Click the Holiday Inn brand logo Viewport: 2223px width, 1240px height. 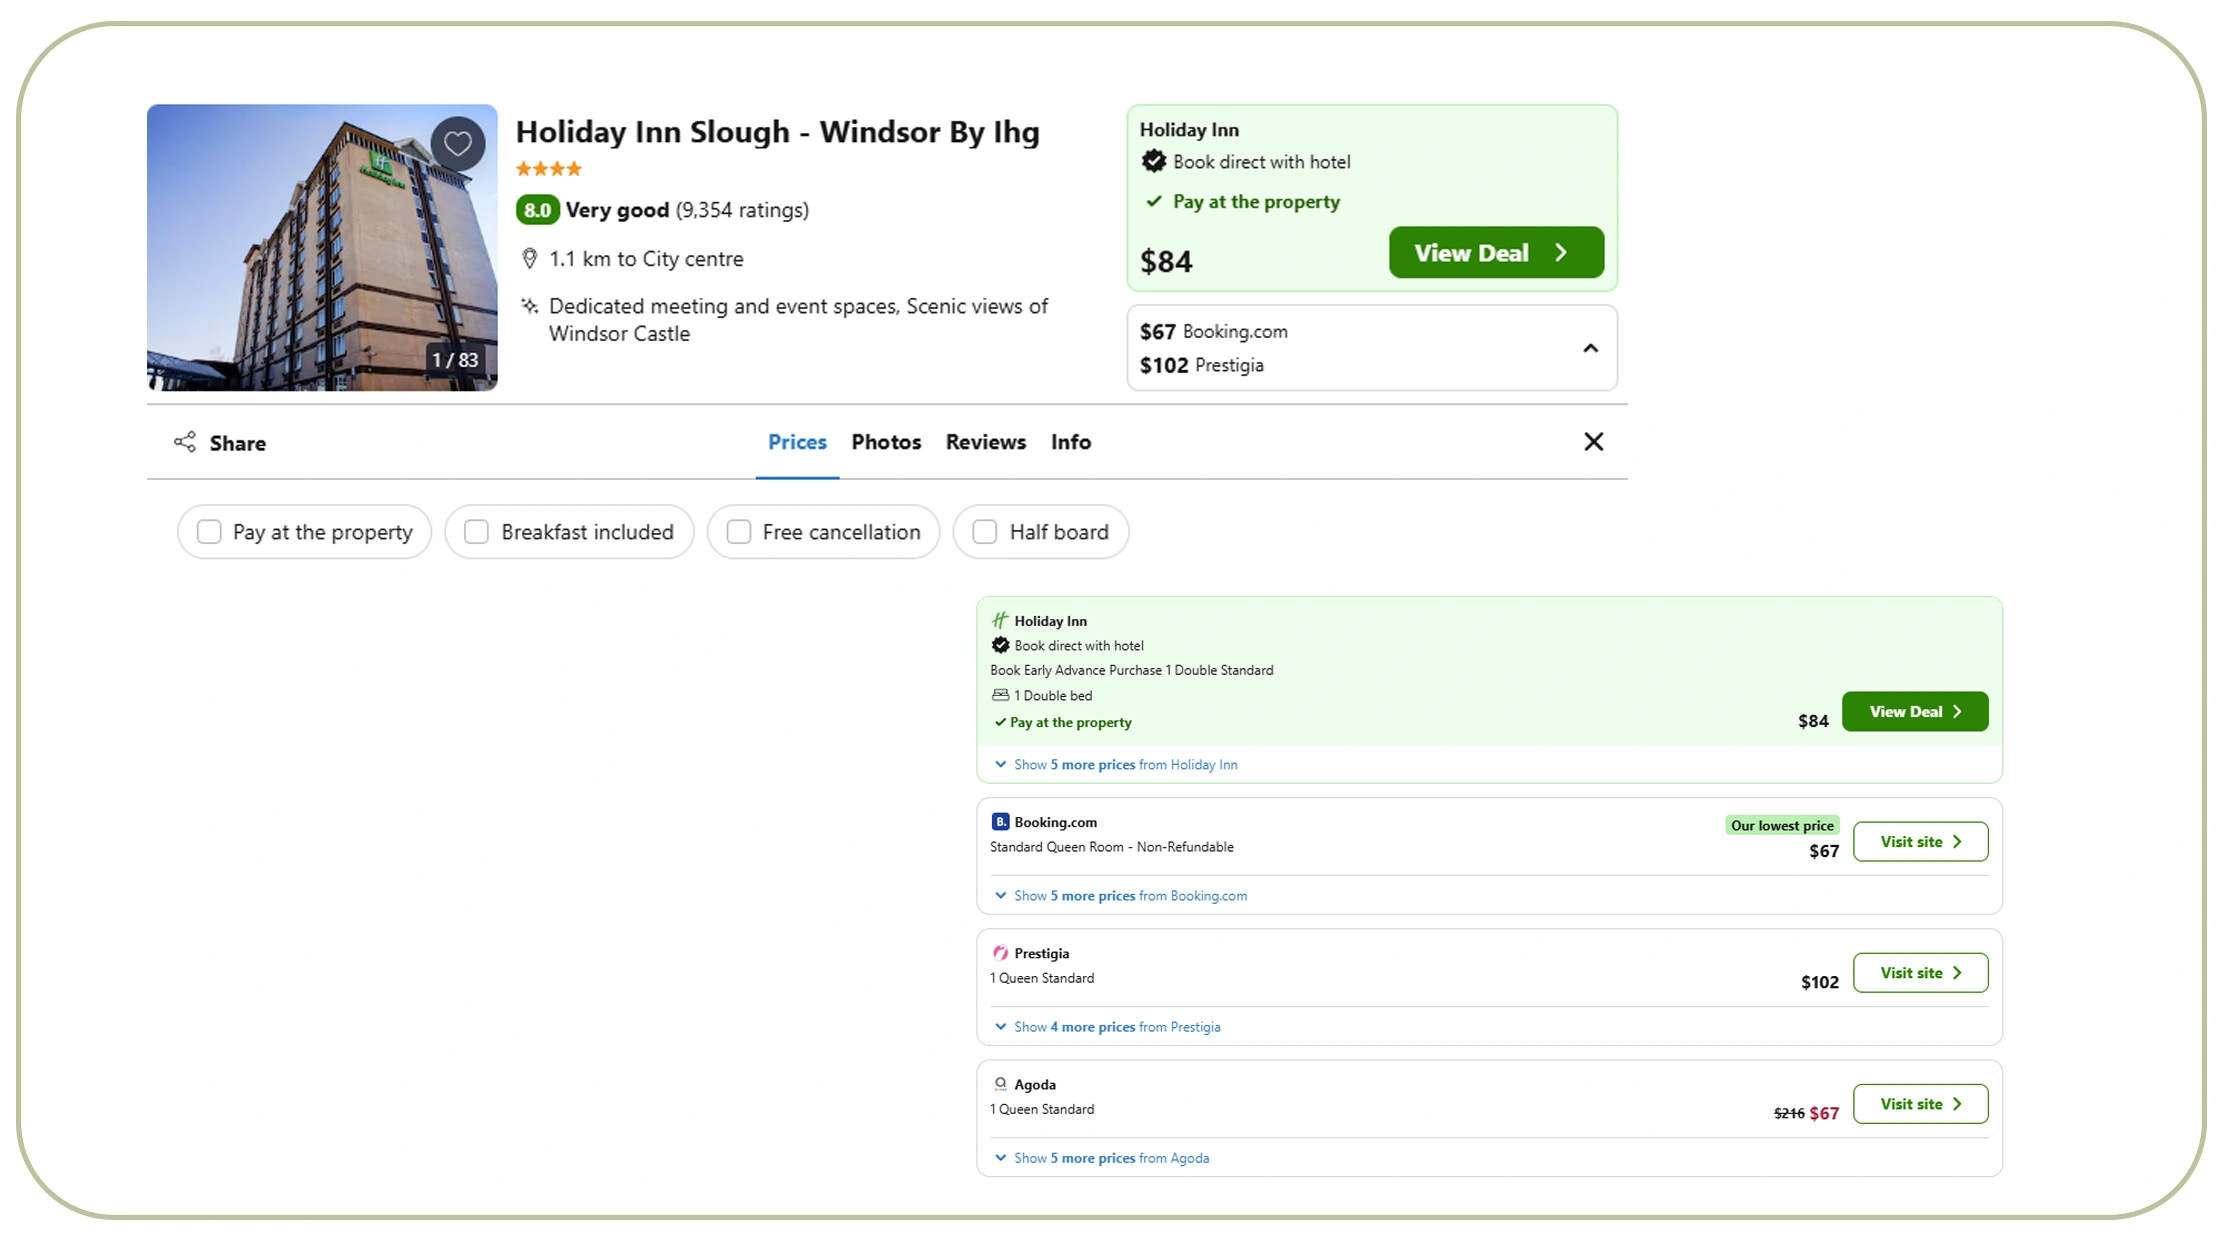tap(1000, 620)
